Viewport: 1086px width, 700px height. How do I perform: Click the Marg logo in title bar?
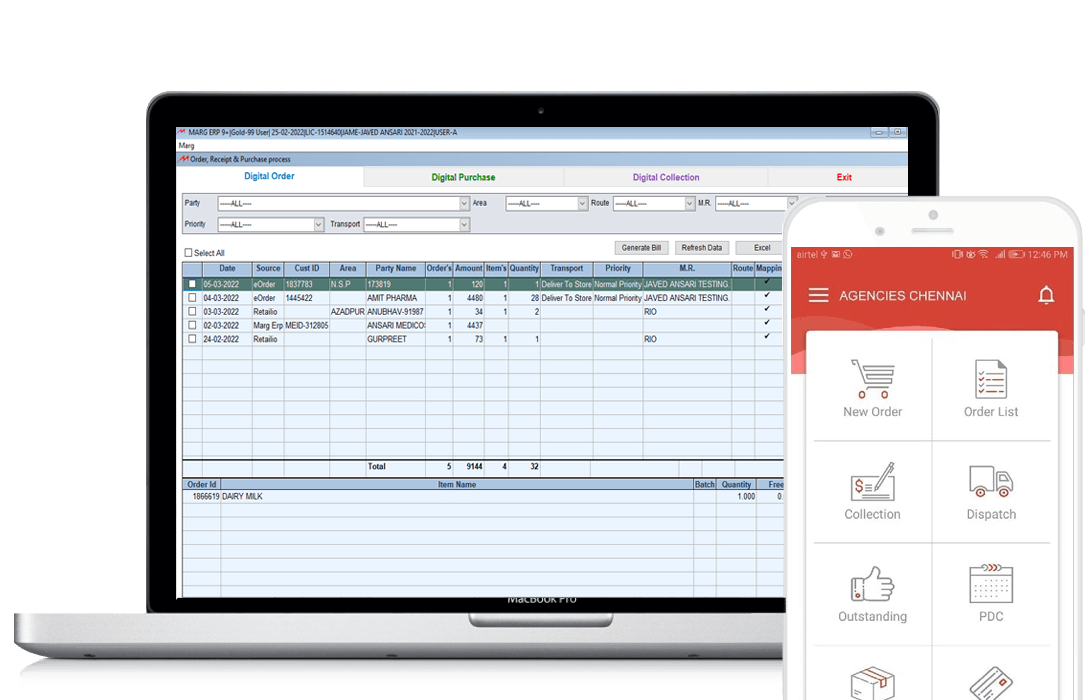[181, 132]
